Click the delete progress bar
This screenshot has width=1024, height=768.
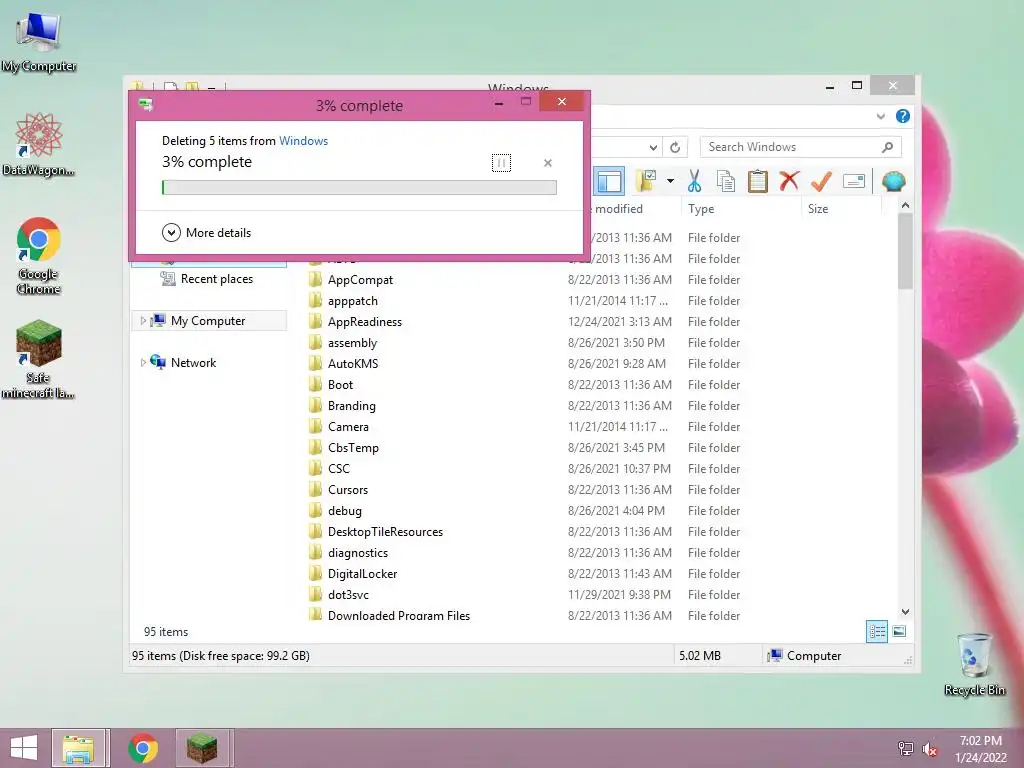pyautogui.click(x=359, y=187)
